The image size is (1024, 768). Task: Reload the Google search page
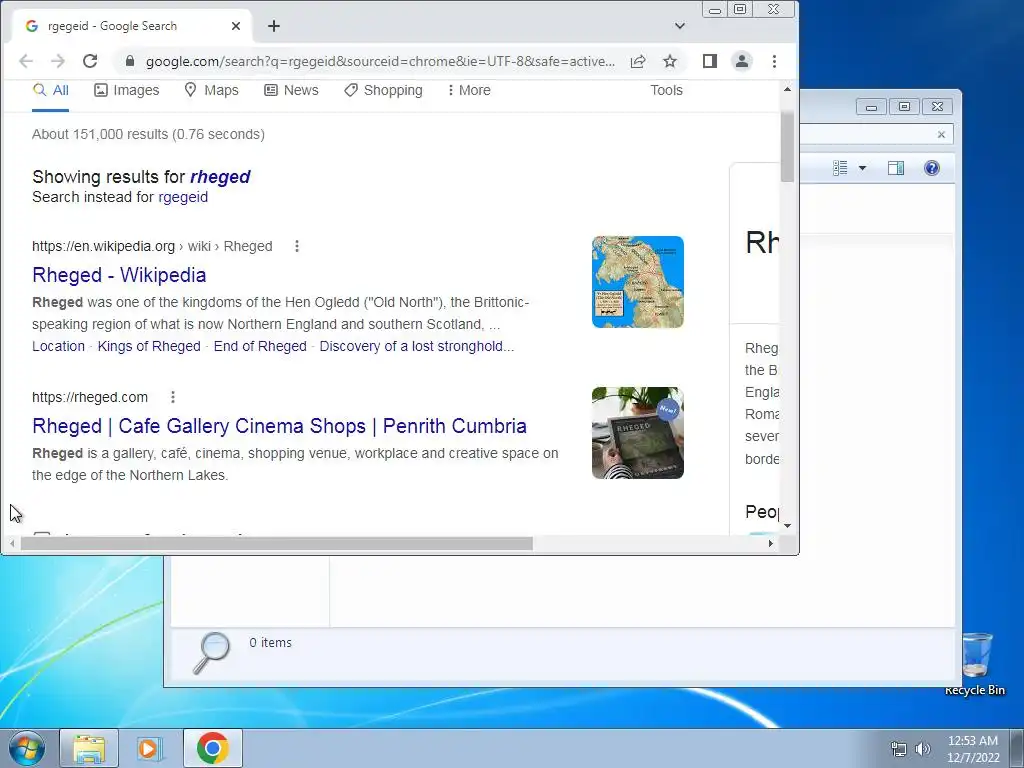(x=90, y=61)
